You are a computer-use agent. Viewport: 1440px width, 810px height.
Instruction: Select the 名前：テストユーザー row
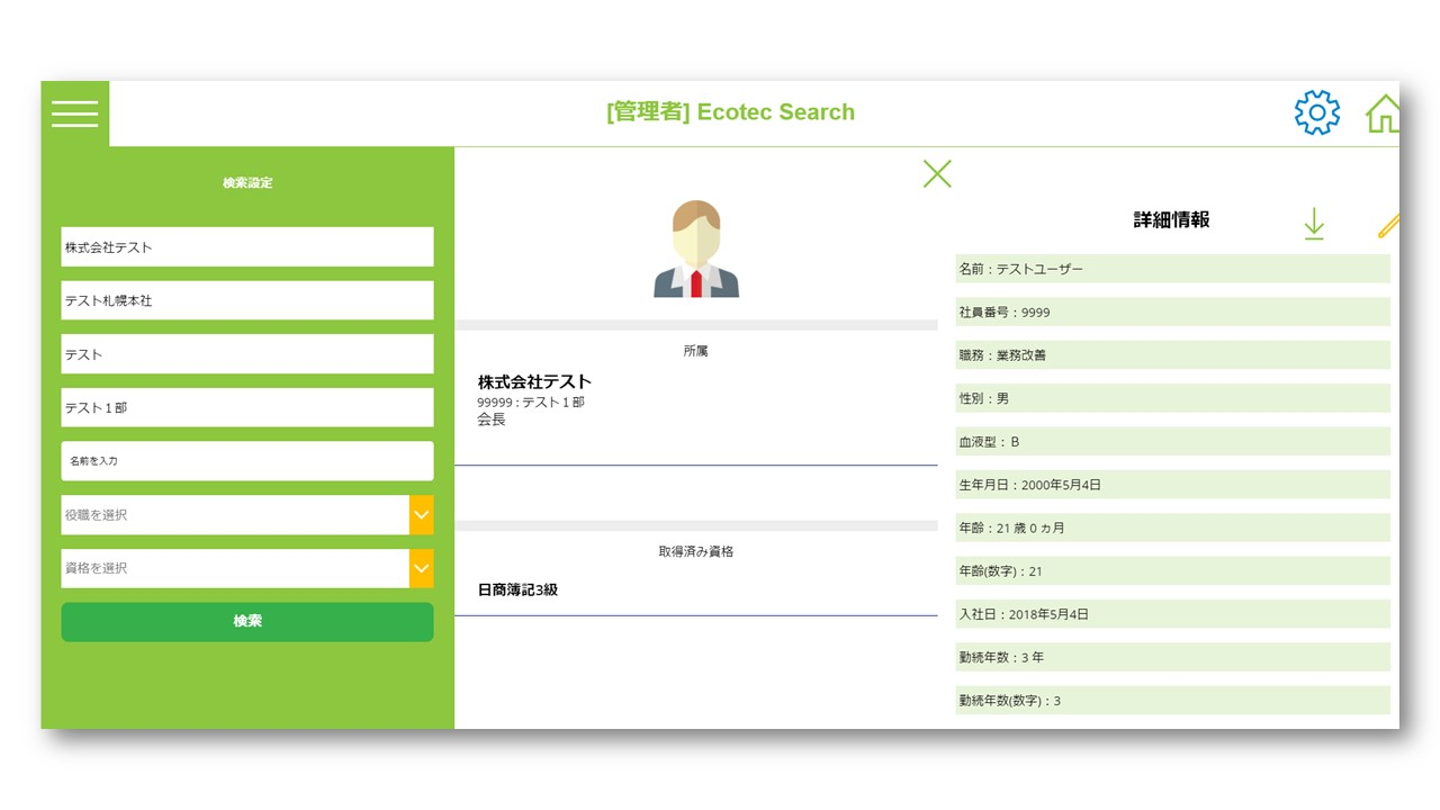click(x=1172, y=269)
